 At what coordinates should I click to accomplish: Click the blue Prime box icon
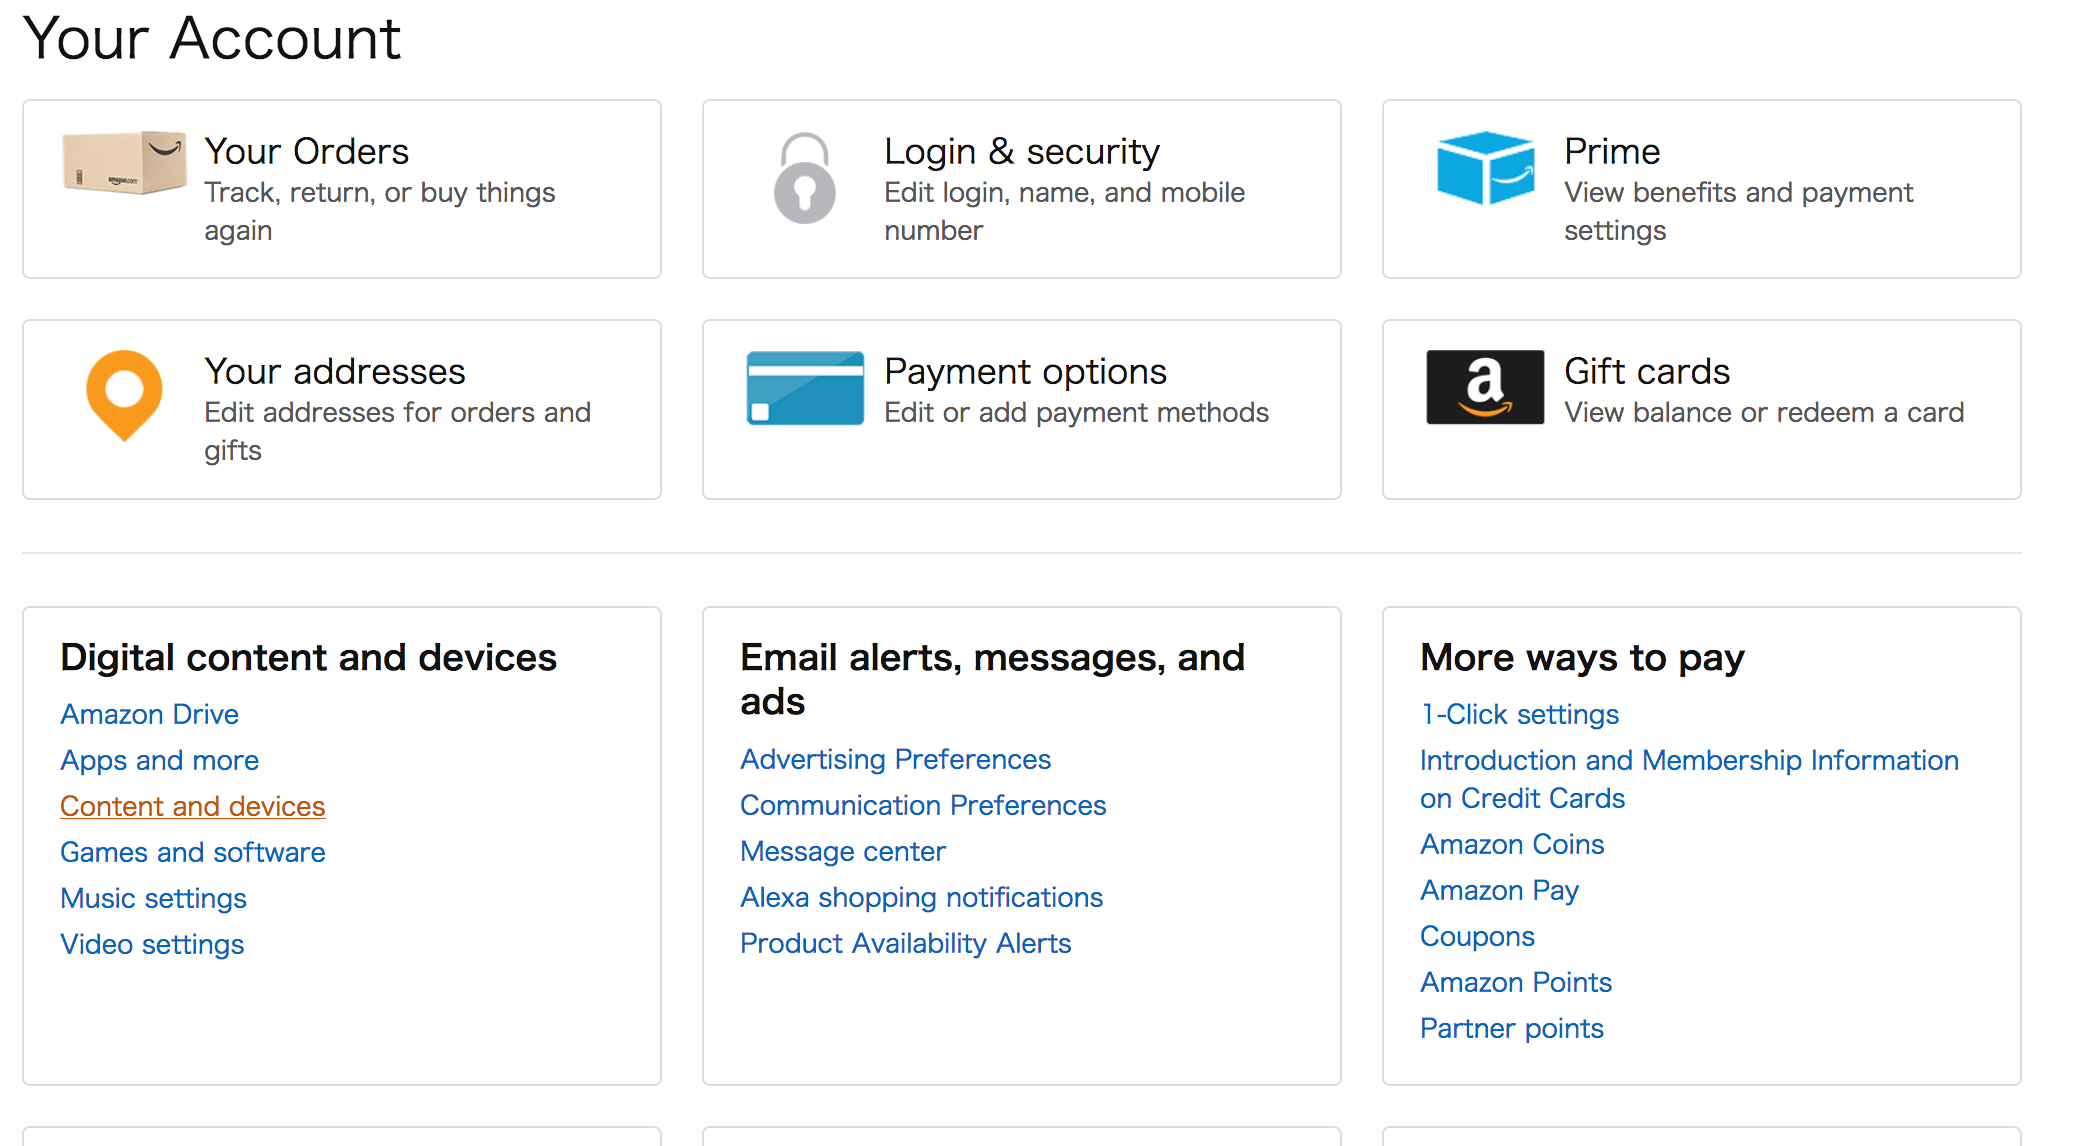coord(1485,168)
